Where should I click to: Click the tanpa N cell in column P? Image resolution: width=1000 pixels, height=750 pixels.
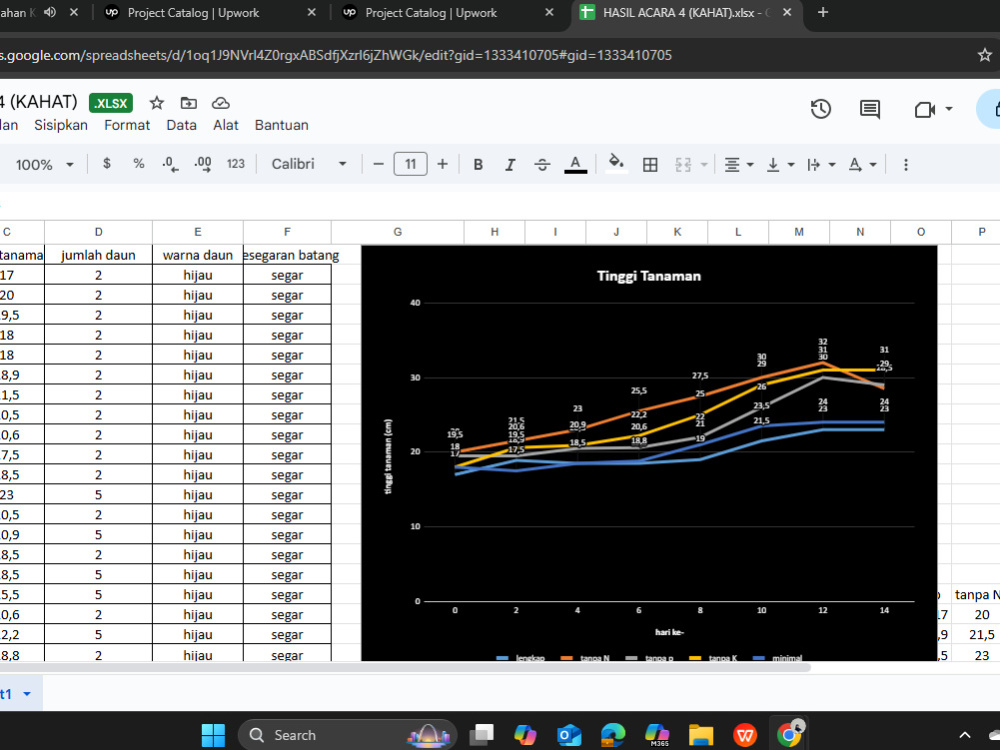976,594
